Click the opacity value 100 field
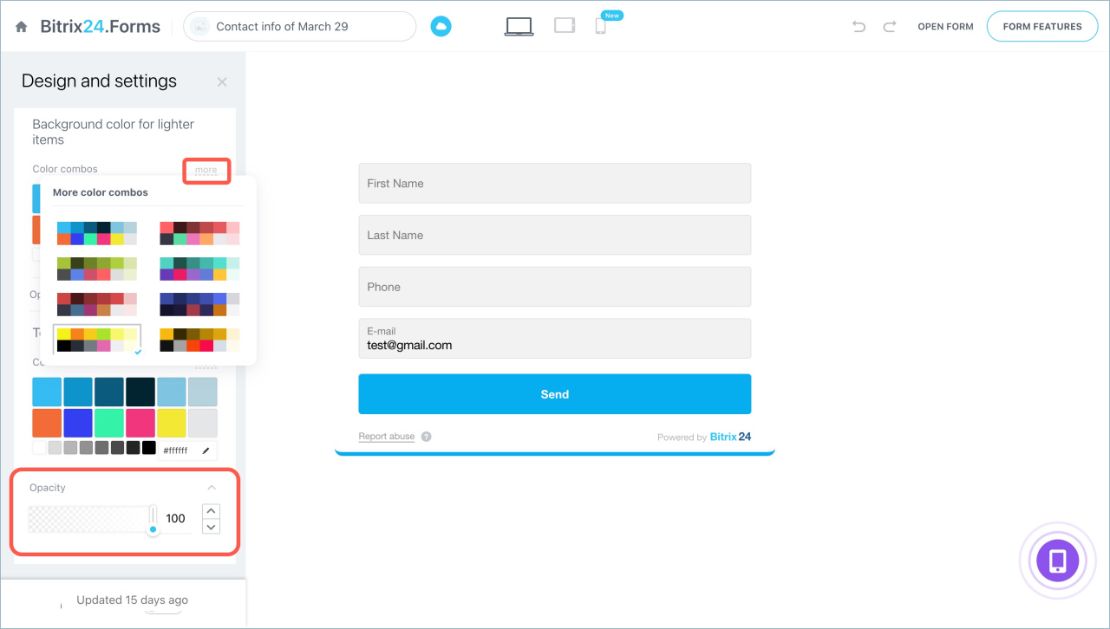This screenshot has width=1110, height=629. click(x=176, y=519)
